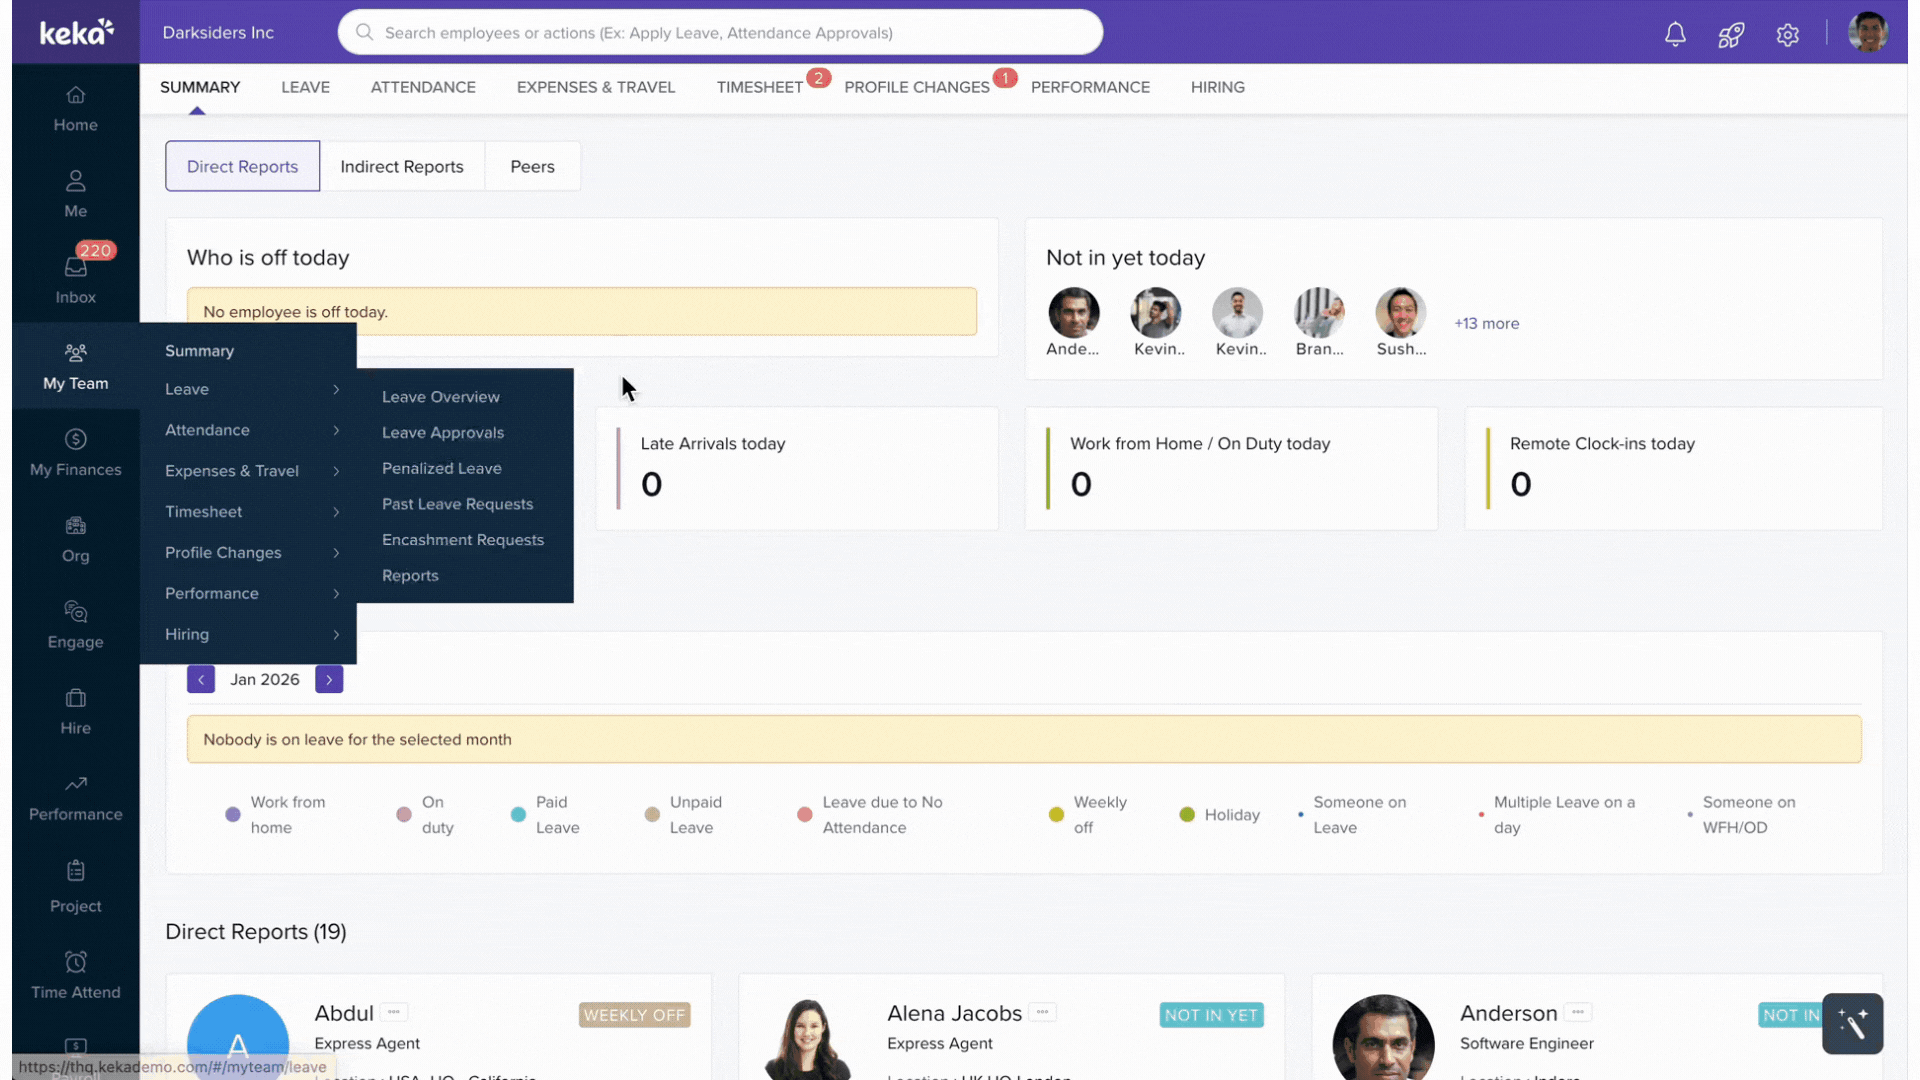Go to My Finances sidebar icon
This screenshot has width=1920, height=1080.
click(76, 452)
